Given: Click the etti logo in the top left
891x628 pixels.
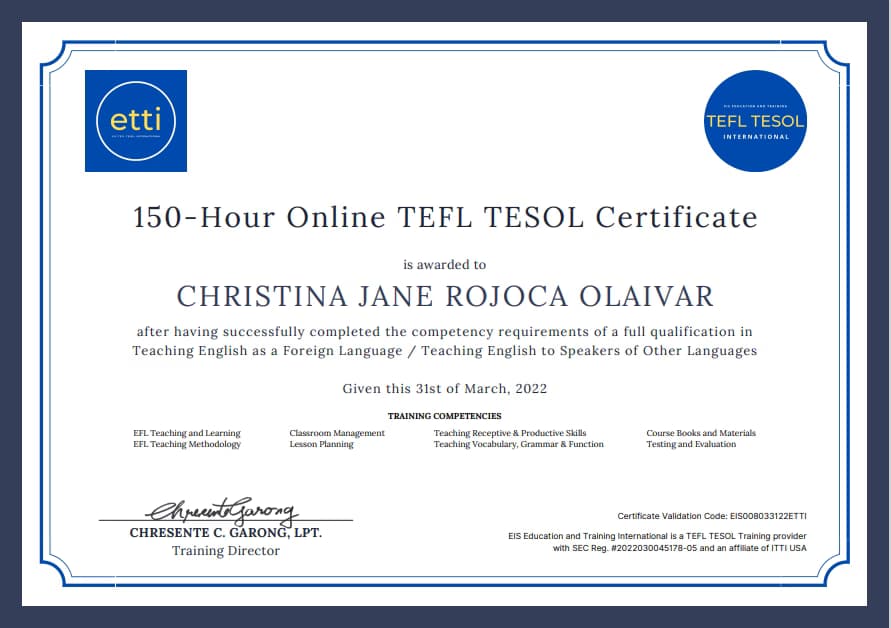Looking at the screenshot, I should [x=136, y=120].
